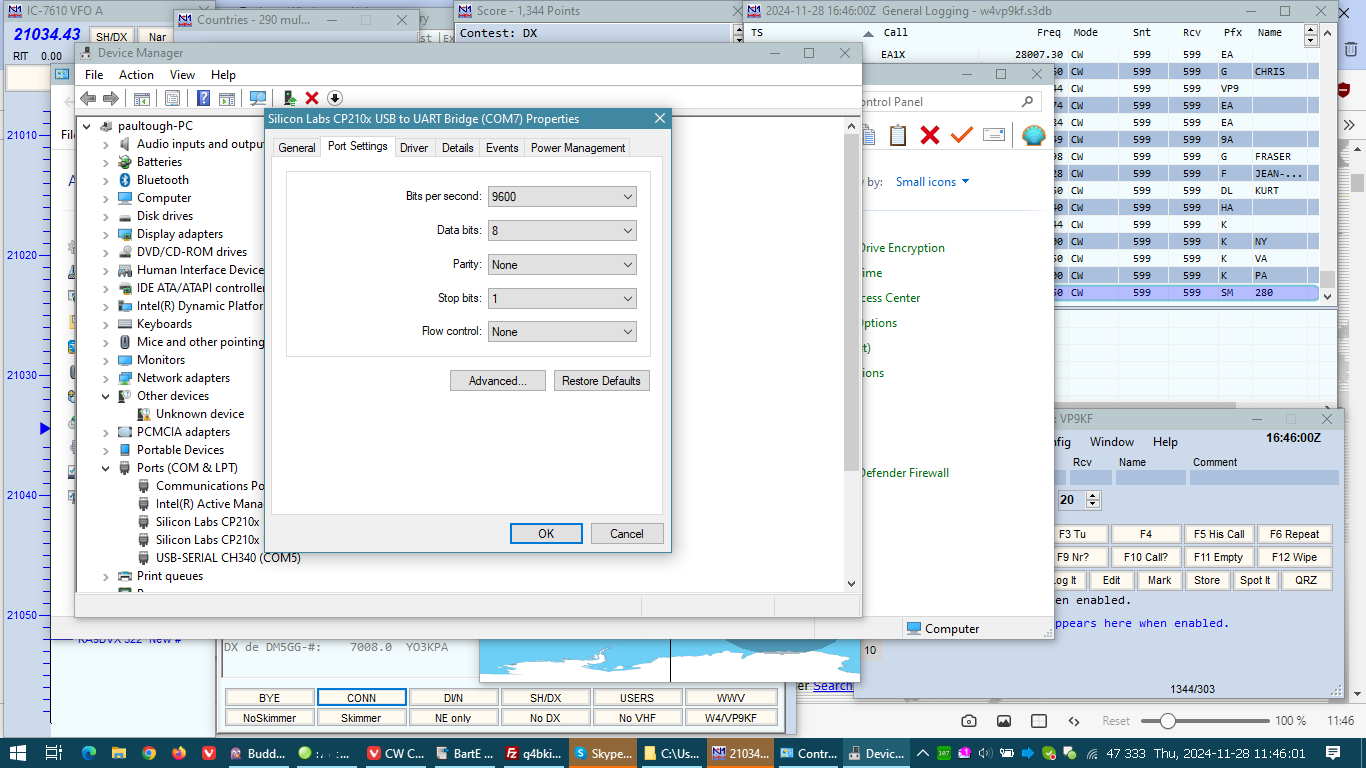This screenshot has height=768, width=1366.
Task: Click Restore Defaults button
Action: (x=601, y=381)
